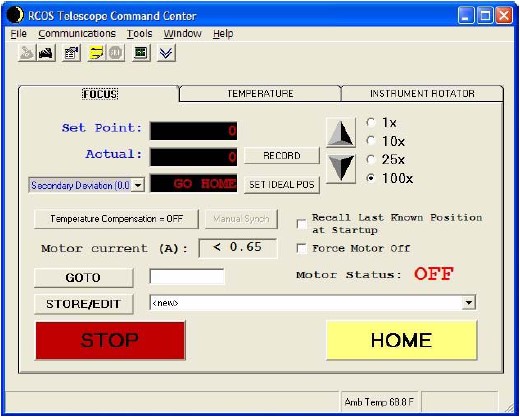Click the gray stop-sign toolbar icon
Screen dimensions: 520x417
coord(115,53)
